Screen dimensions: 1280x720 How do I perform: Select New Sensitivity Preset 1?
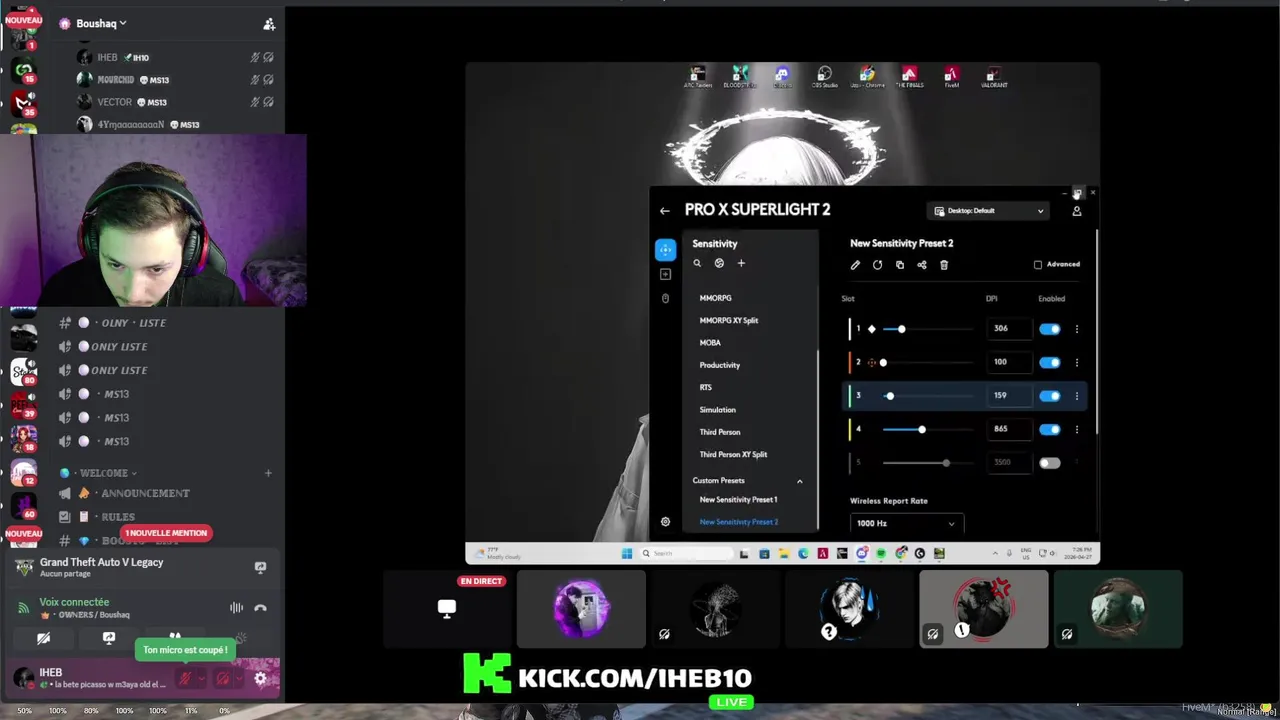(738, 500)
